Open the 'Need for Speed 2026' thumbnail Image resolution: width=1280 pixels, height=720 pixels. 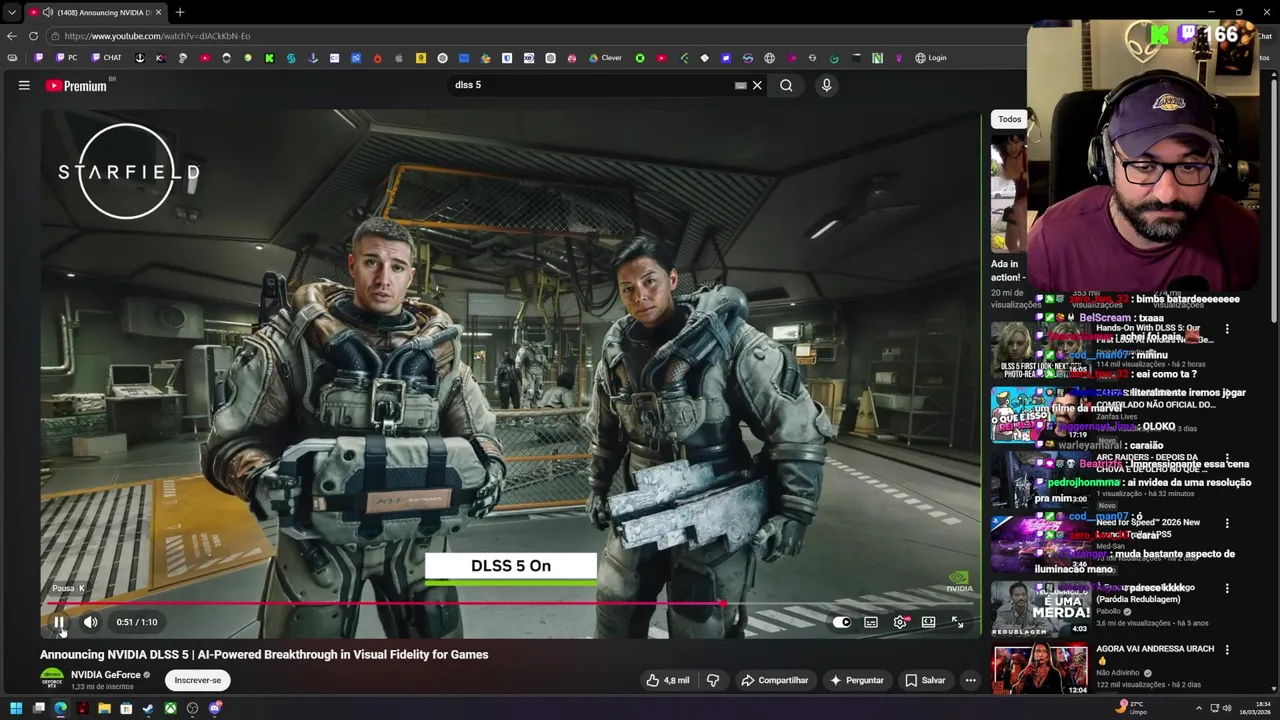(1039, 543)
